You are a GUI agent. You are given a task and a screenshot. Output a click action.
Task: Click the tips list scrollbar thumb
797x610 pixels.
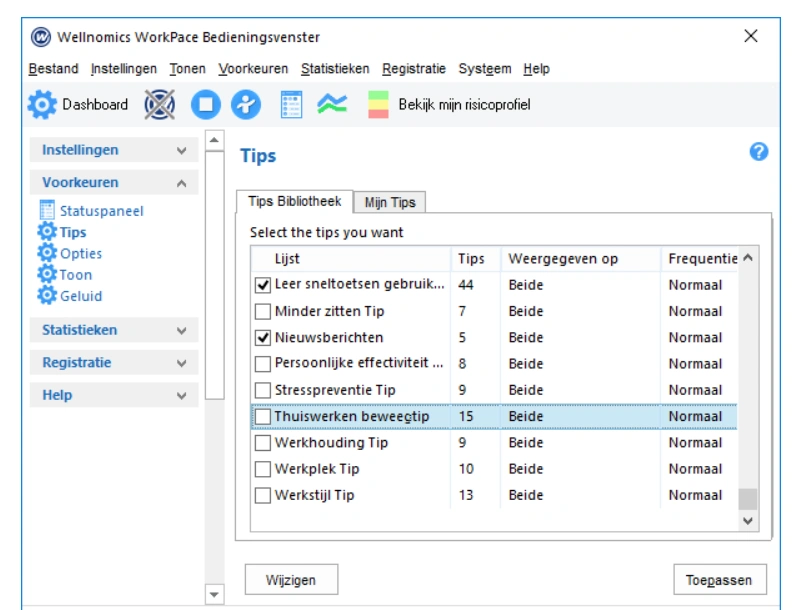748,499
